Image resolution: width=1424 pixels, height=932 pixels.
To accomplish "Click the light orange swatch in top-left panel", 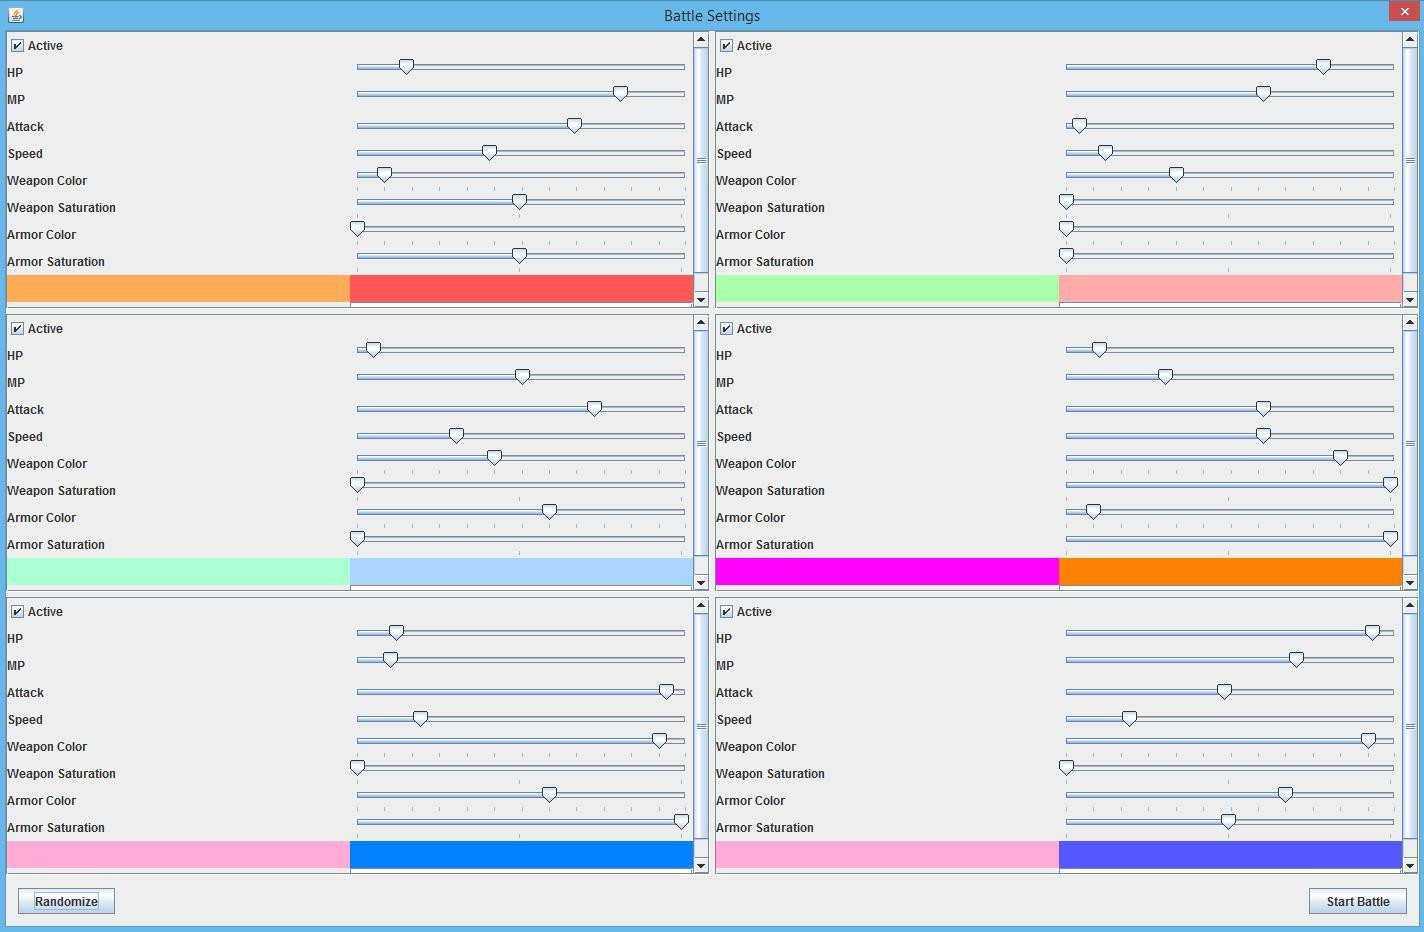I will coord(178,289).
